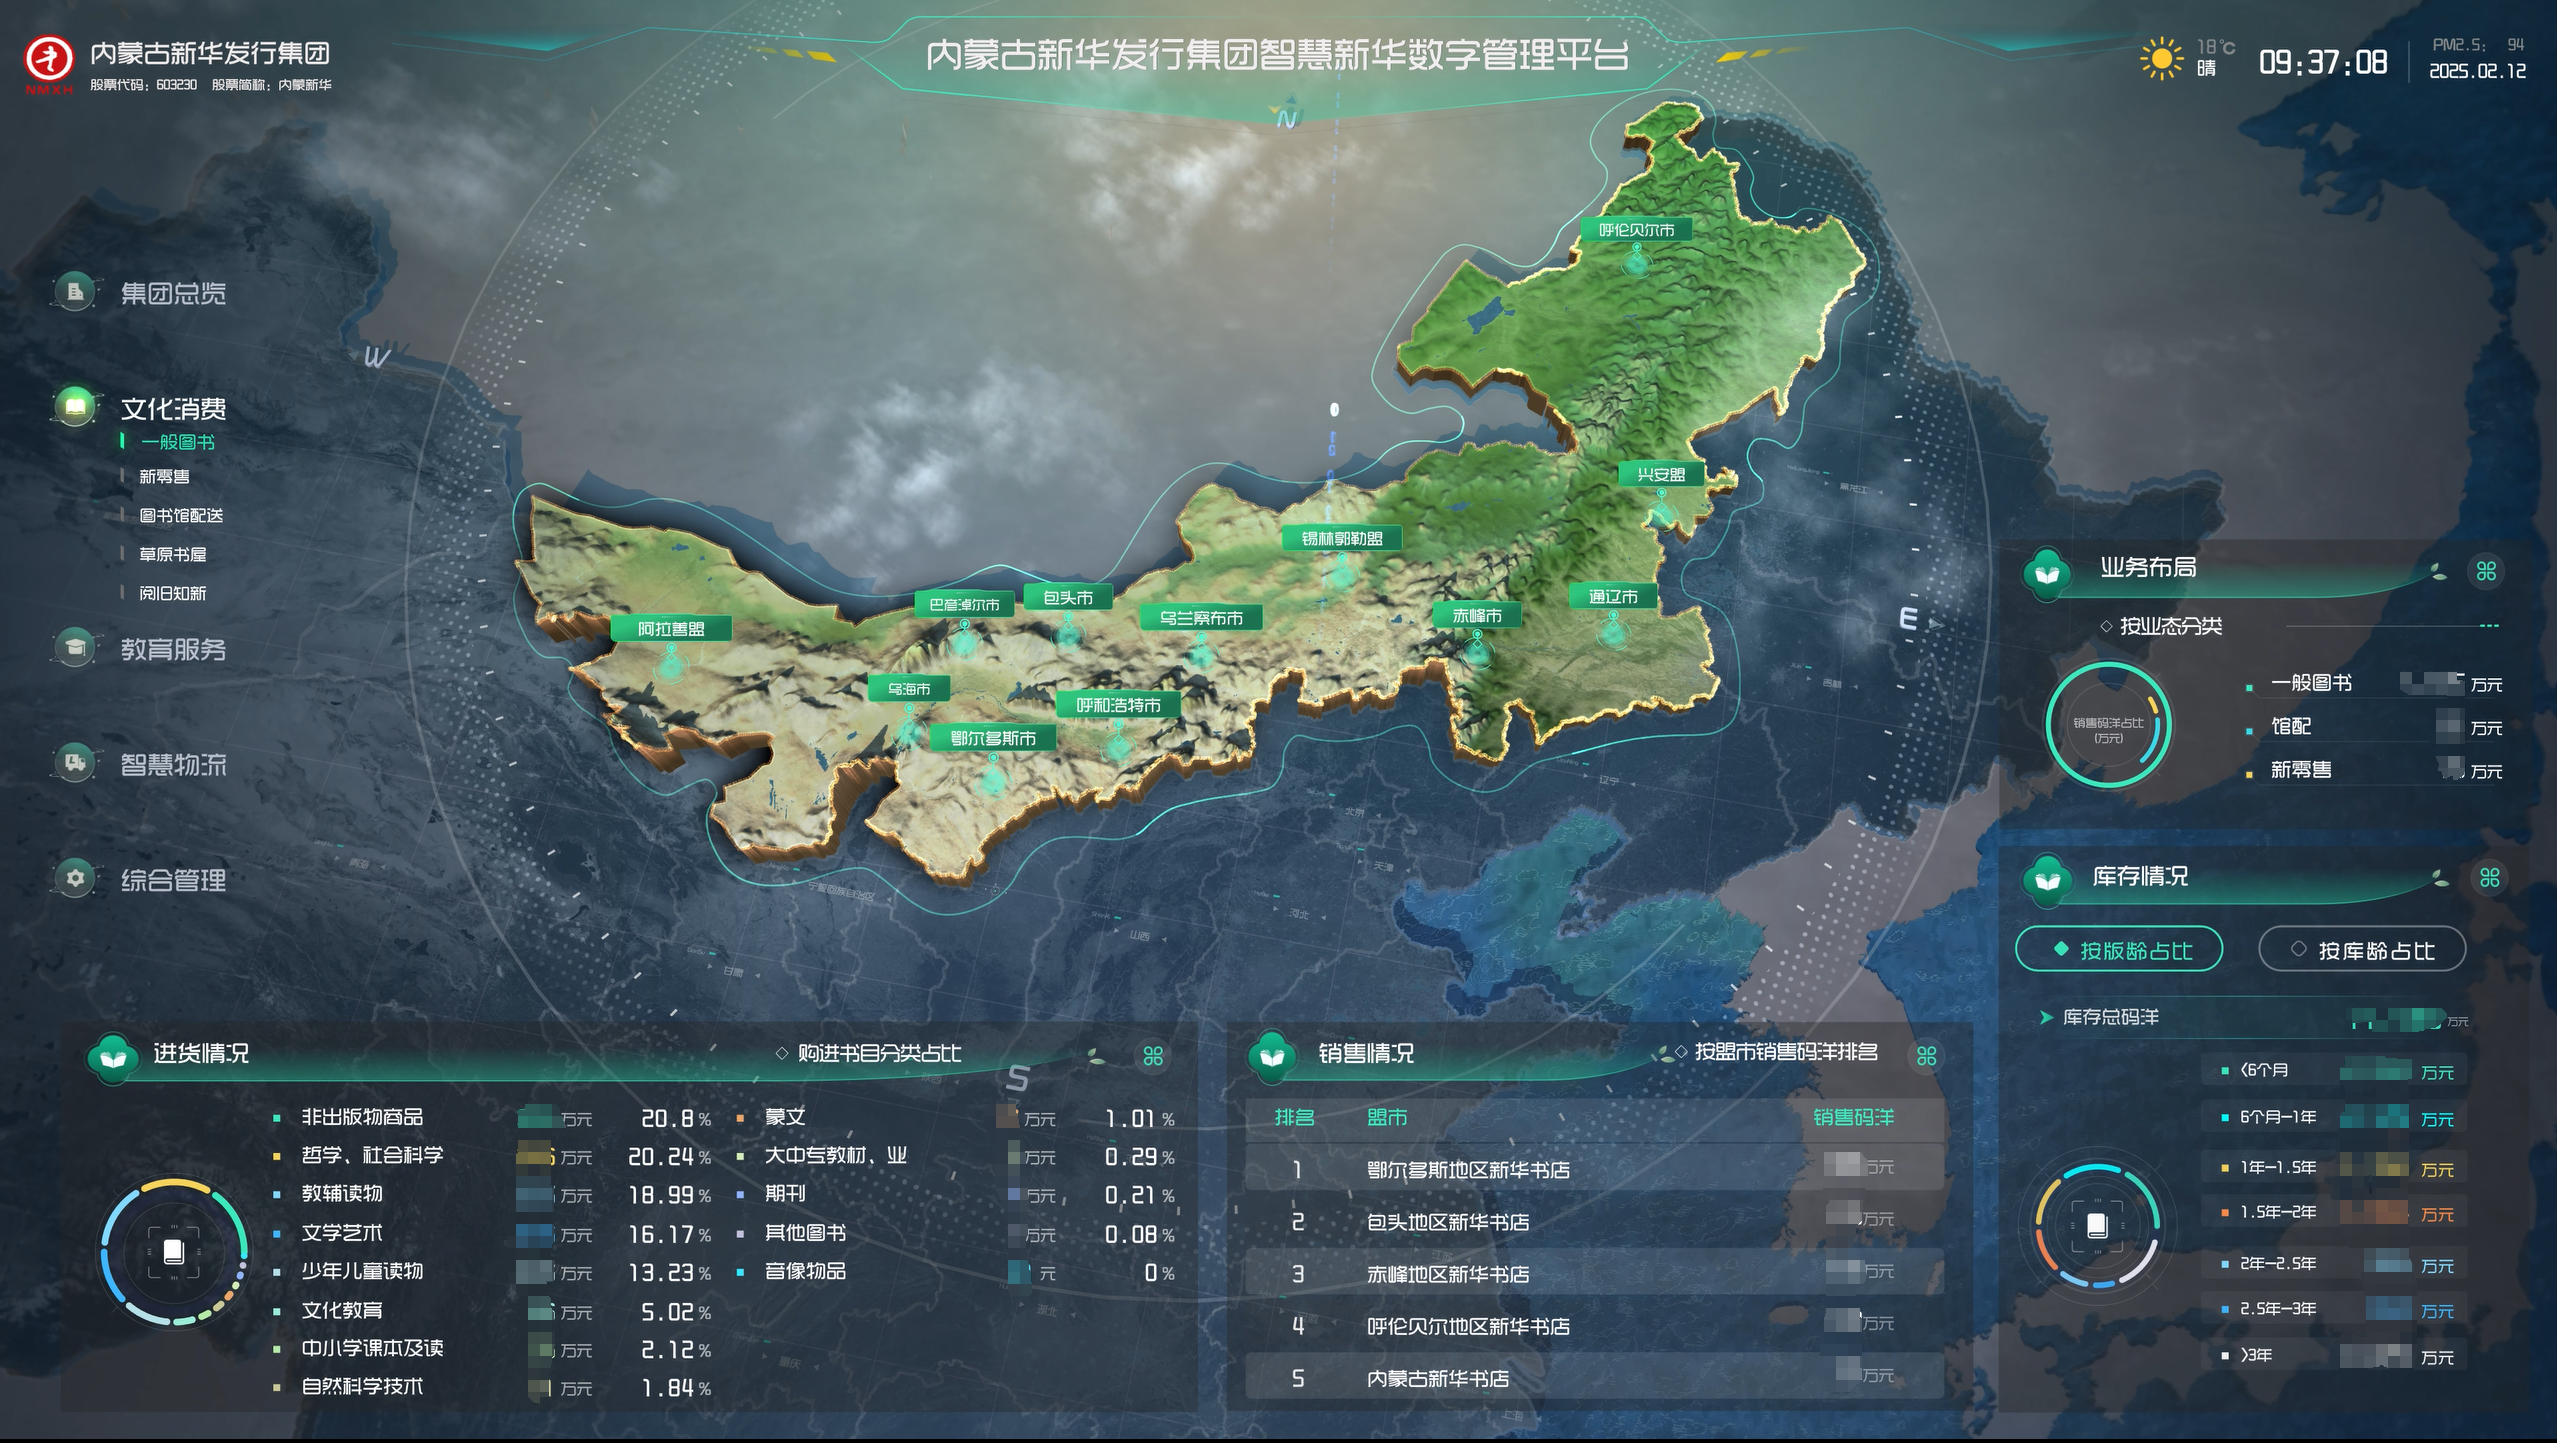Click the <6个月 inventory row
Screen dimensions: 2557x1443
(2335, 1070)
